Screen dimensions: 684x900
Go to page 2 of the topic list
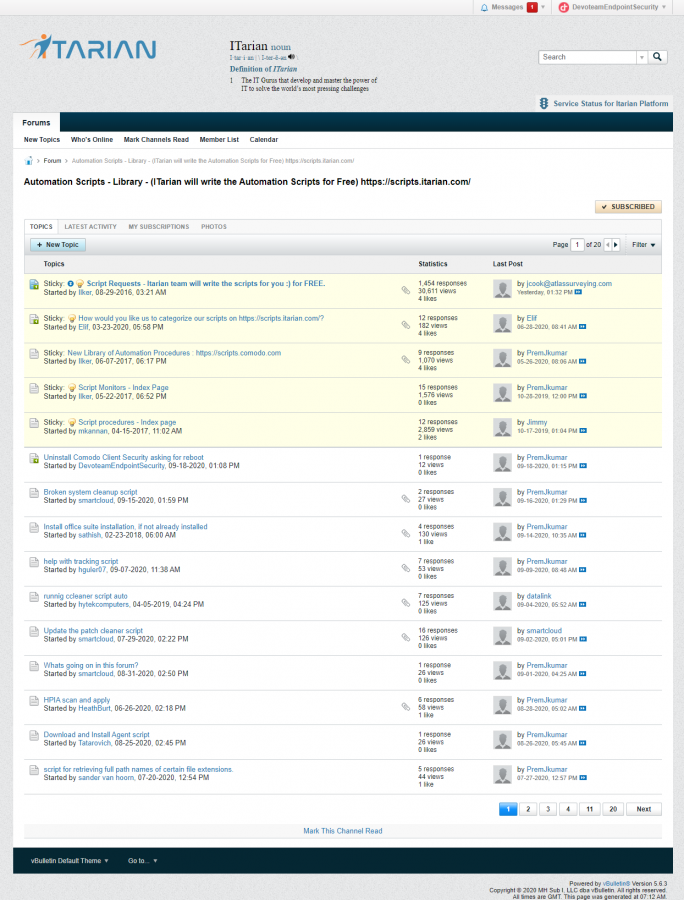pyautogui.click(x=528, y=809)
